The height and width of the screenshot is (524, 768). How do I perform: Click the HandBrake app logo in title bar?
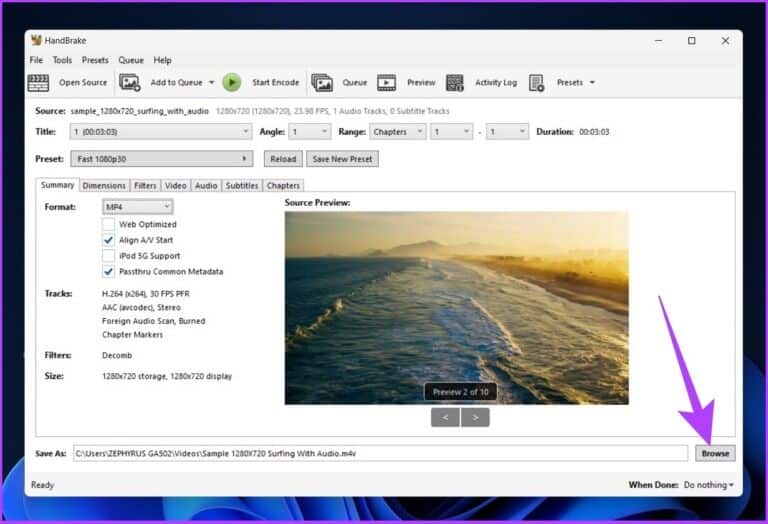coord(36,40)
